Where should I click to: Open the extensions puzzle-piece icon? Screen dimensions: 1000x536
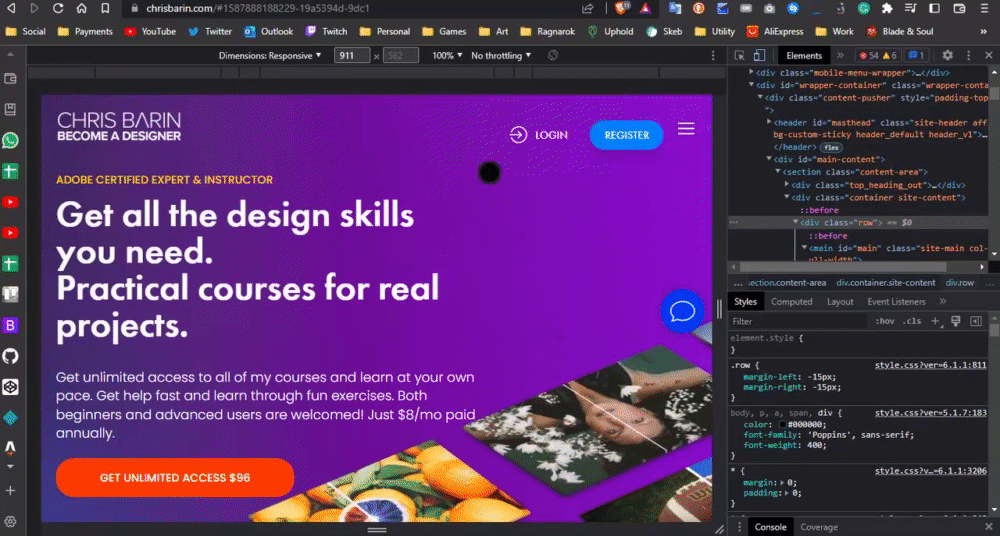[x=886, y=8]
